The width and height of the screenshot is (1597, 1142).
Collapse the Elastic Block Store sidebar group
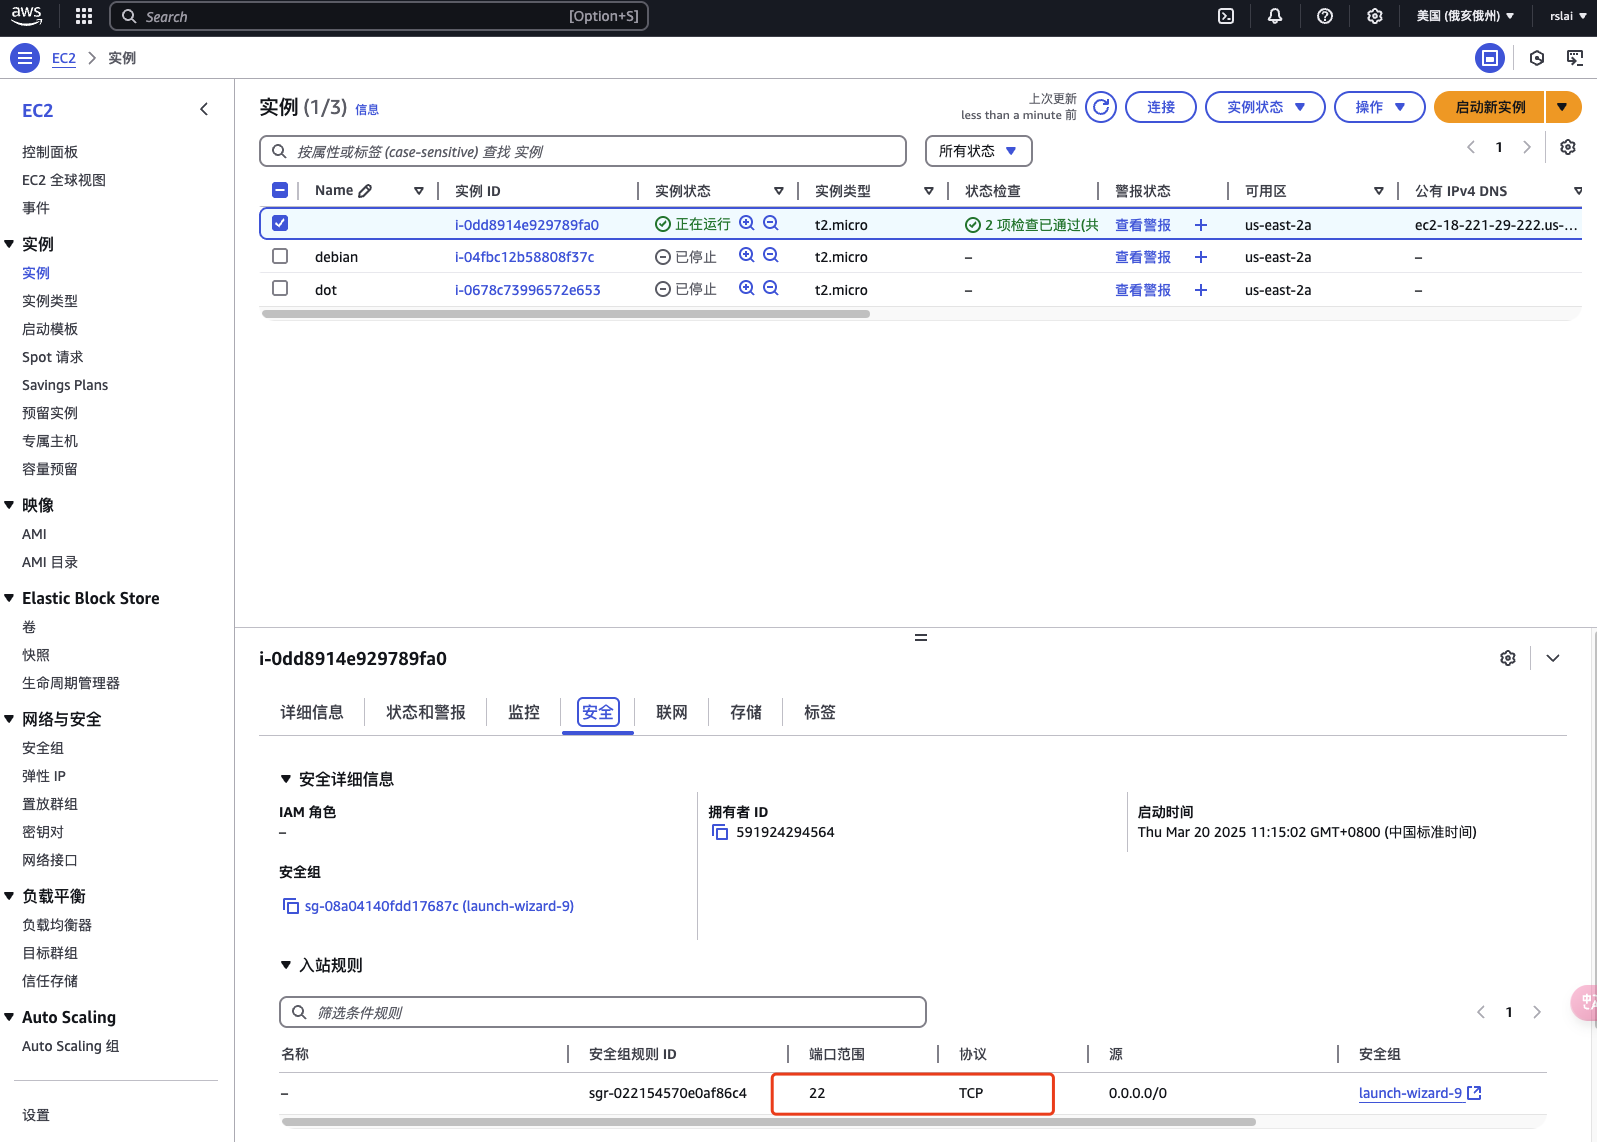[9, 598]
